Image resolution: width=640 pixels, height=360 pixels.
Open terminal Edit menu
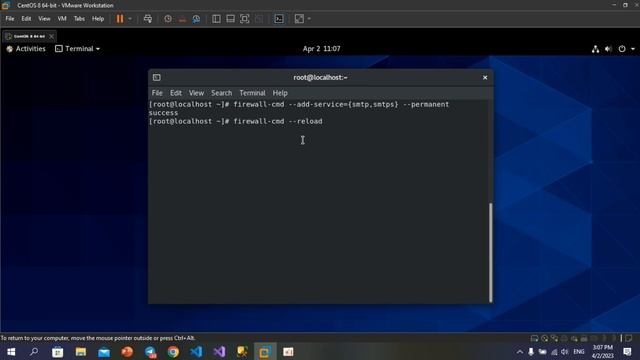pos(176,93)
